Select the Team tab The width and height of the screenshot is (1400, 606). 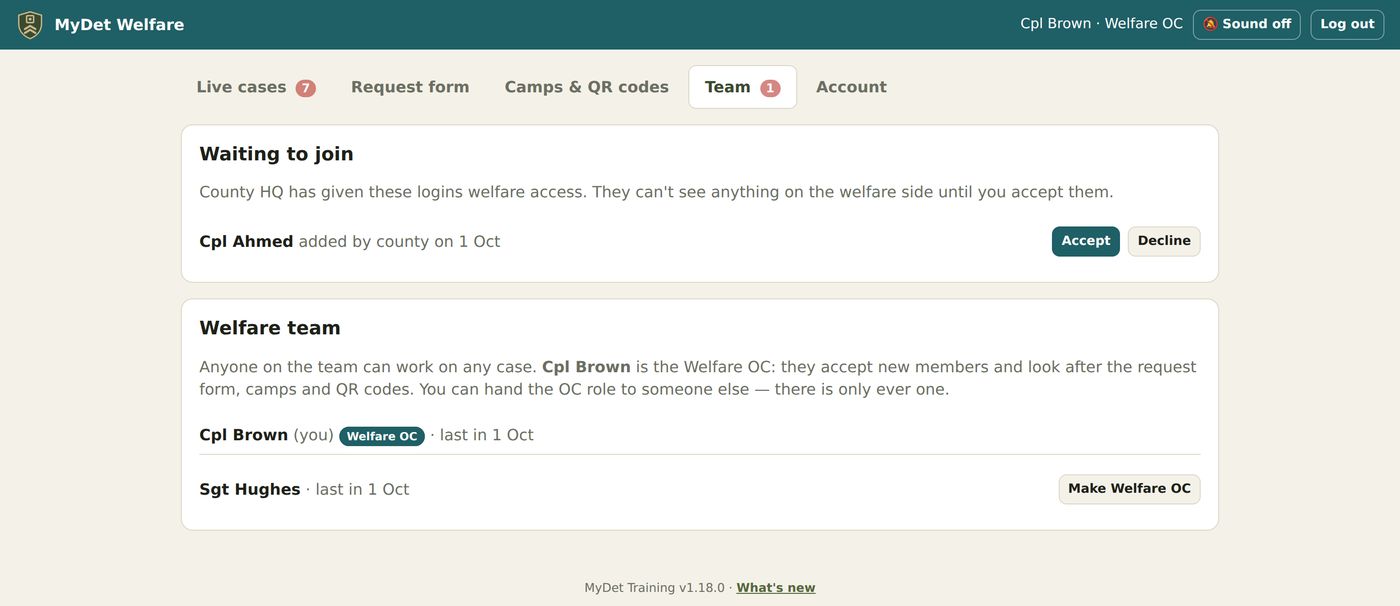tap(742, 87)
